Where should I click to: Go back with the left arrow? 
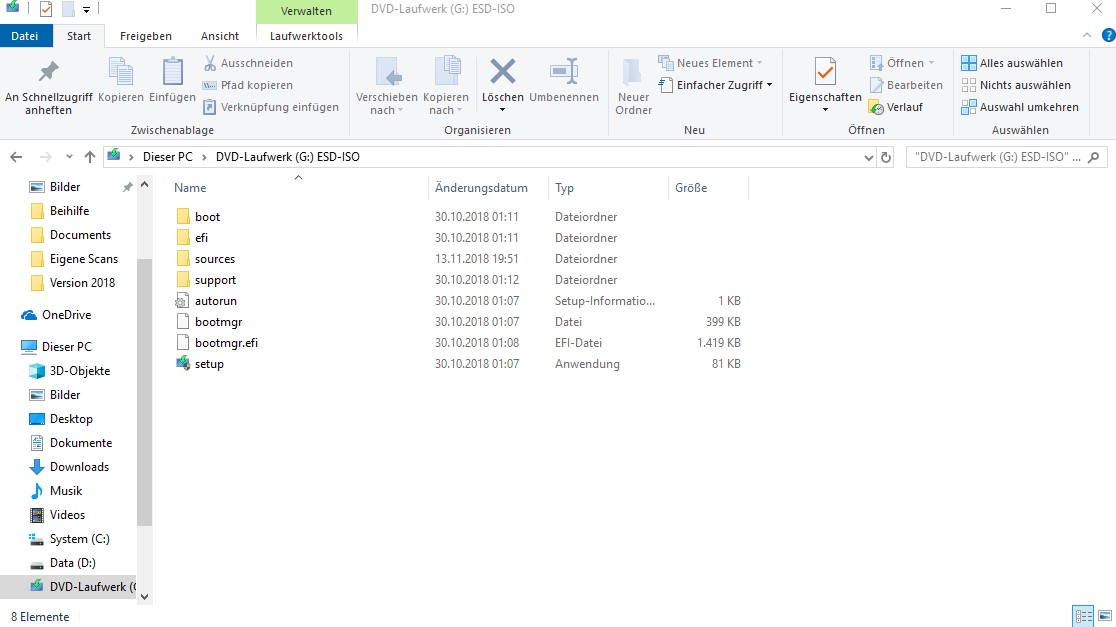pyautogui.click(x=16, y=157)
